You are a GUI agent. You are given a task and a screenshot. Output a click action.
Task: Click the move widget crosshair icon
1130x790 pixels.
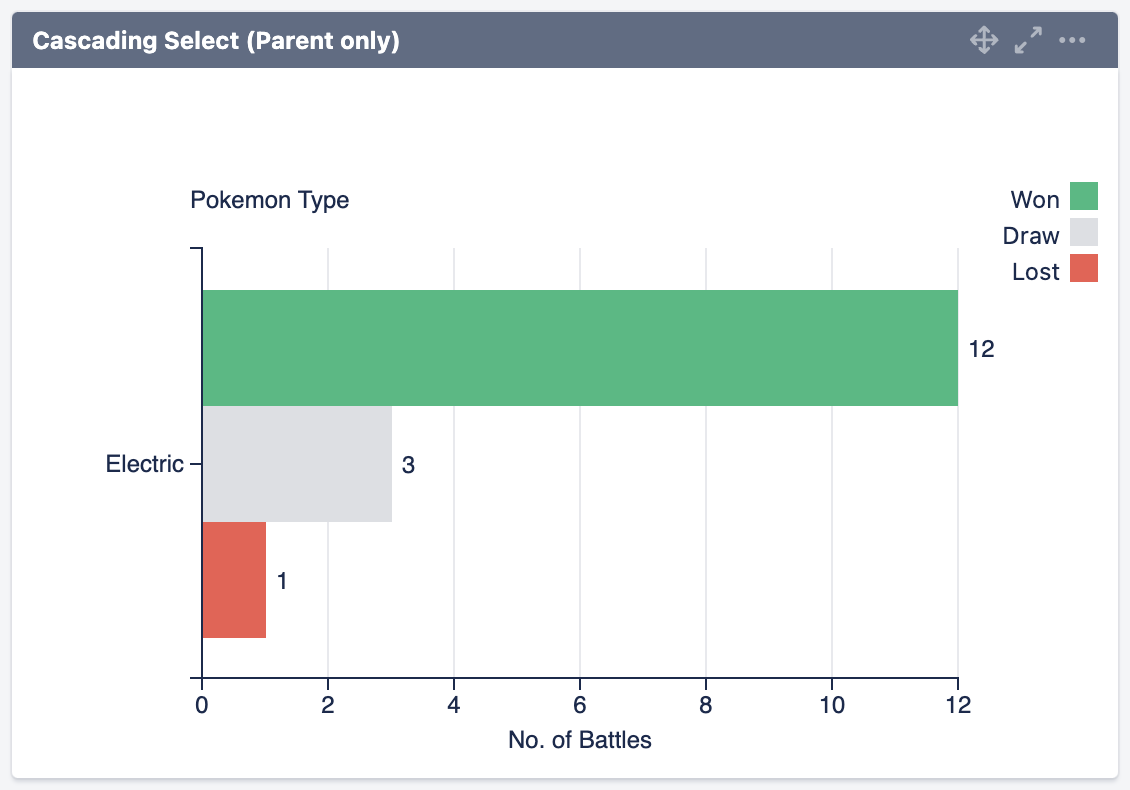point(985,40)
